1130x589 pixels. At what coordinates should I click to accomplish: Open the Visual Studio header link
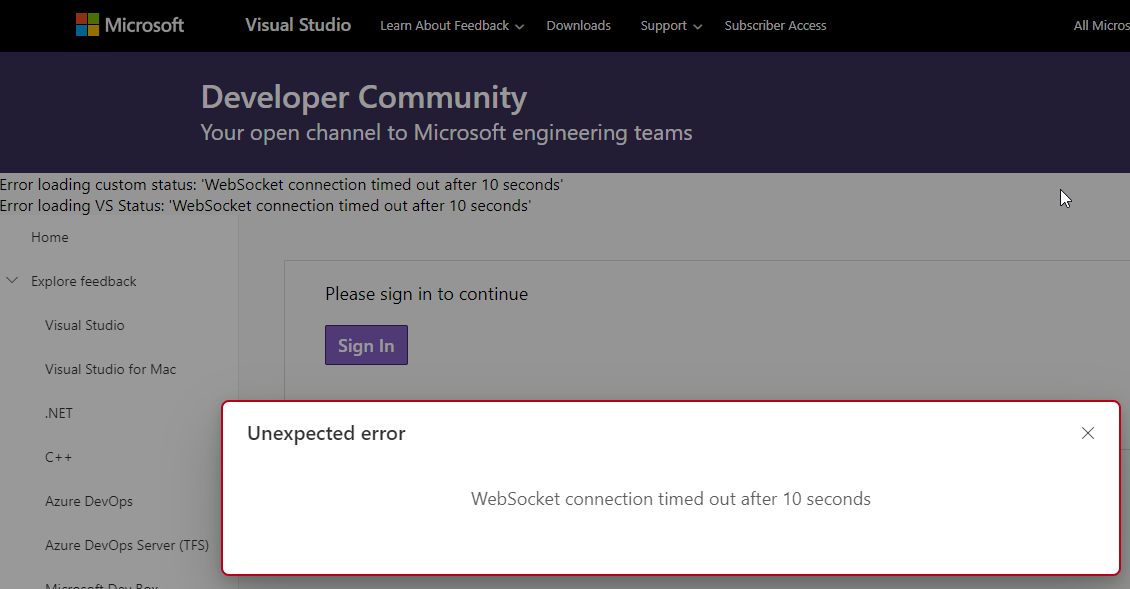click(x=298, y=25)
